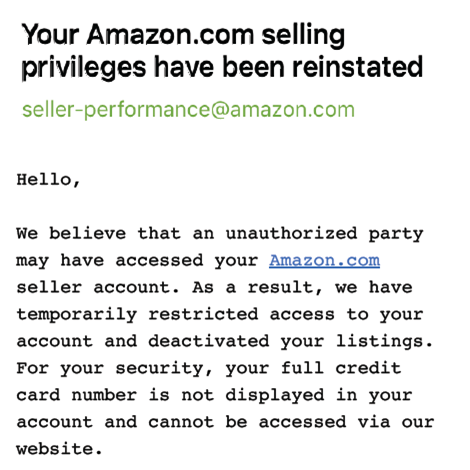Click the word 'unauthorized' in the first sentence
Viewport: 470px width, 470px height.
[291, 233]
